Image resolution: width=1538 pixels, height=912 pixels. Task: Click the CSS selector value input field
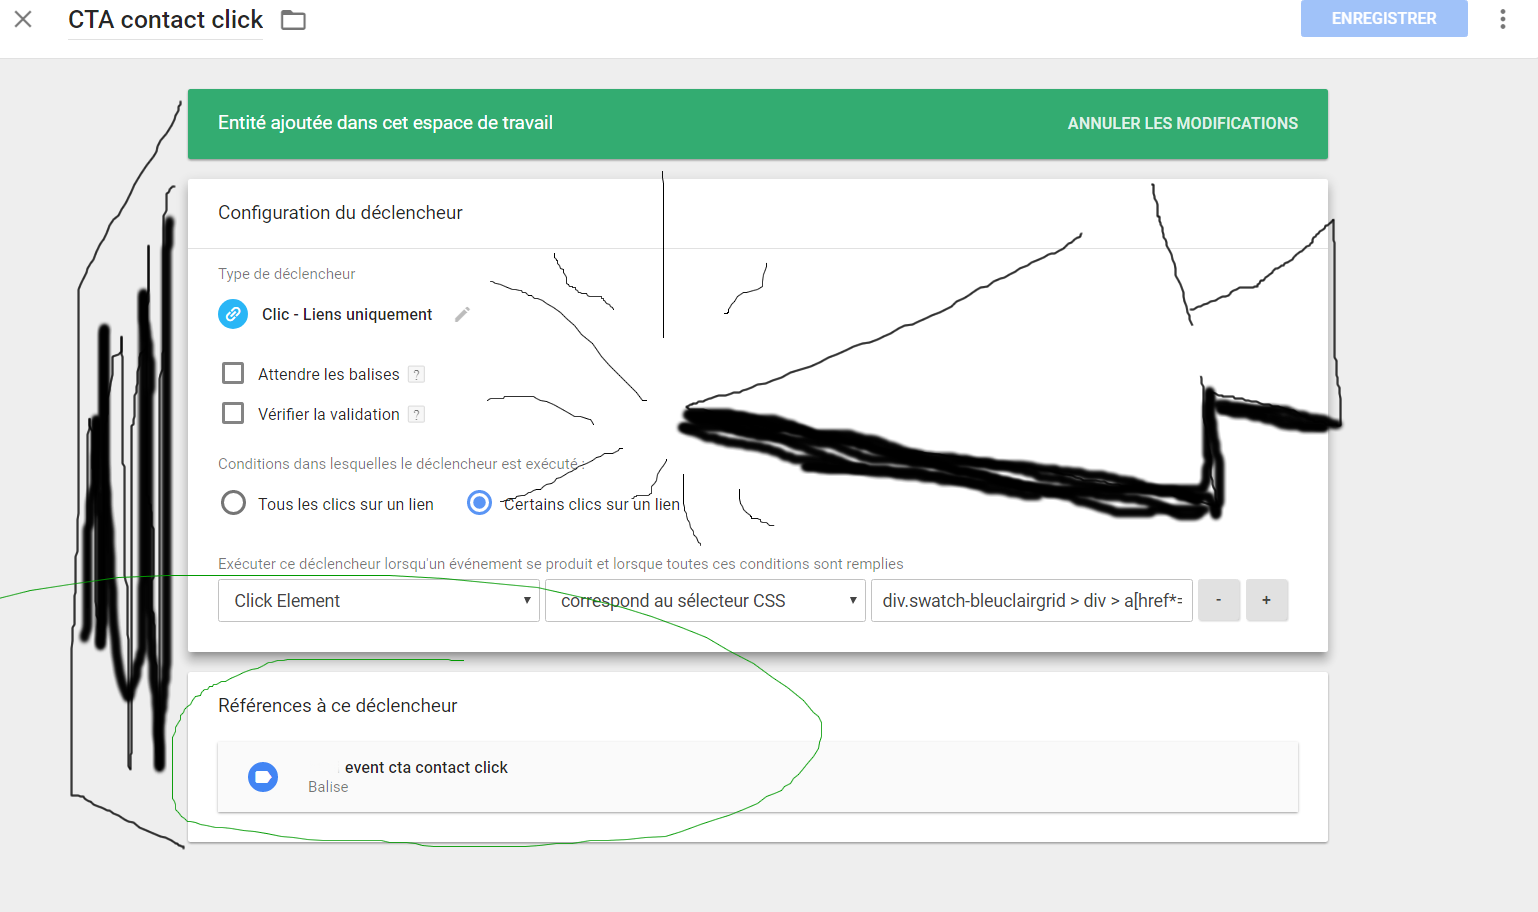coord(1031,601)
